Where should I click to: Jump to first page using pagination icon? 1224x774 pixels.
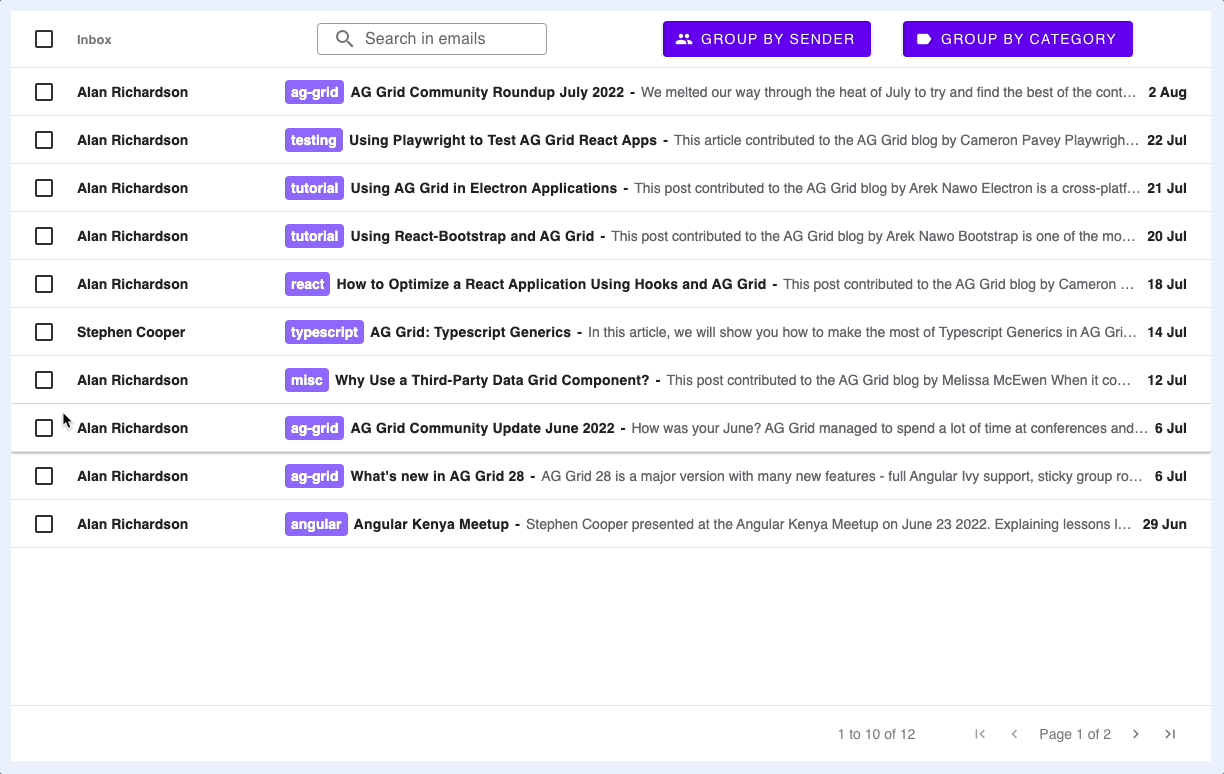pos(979,733)
